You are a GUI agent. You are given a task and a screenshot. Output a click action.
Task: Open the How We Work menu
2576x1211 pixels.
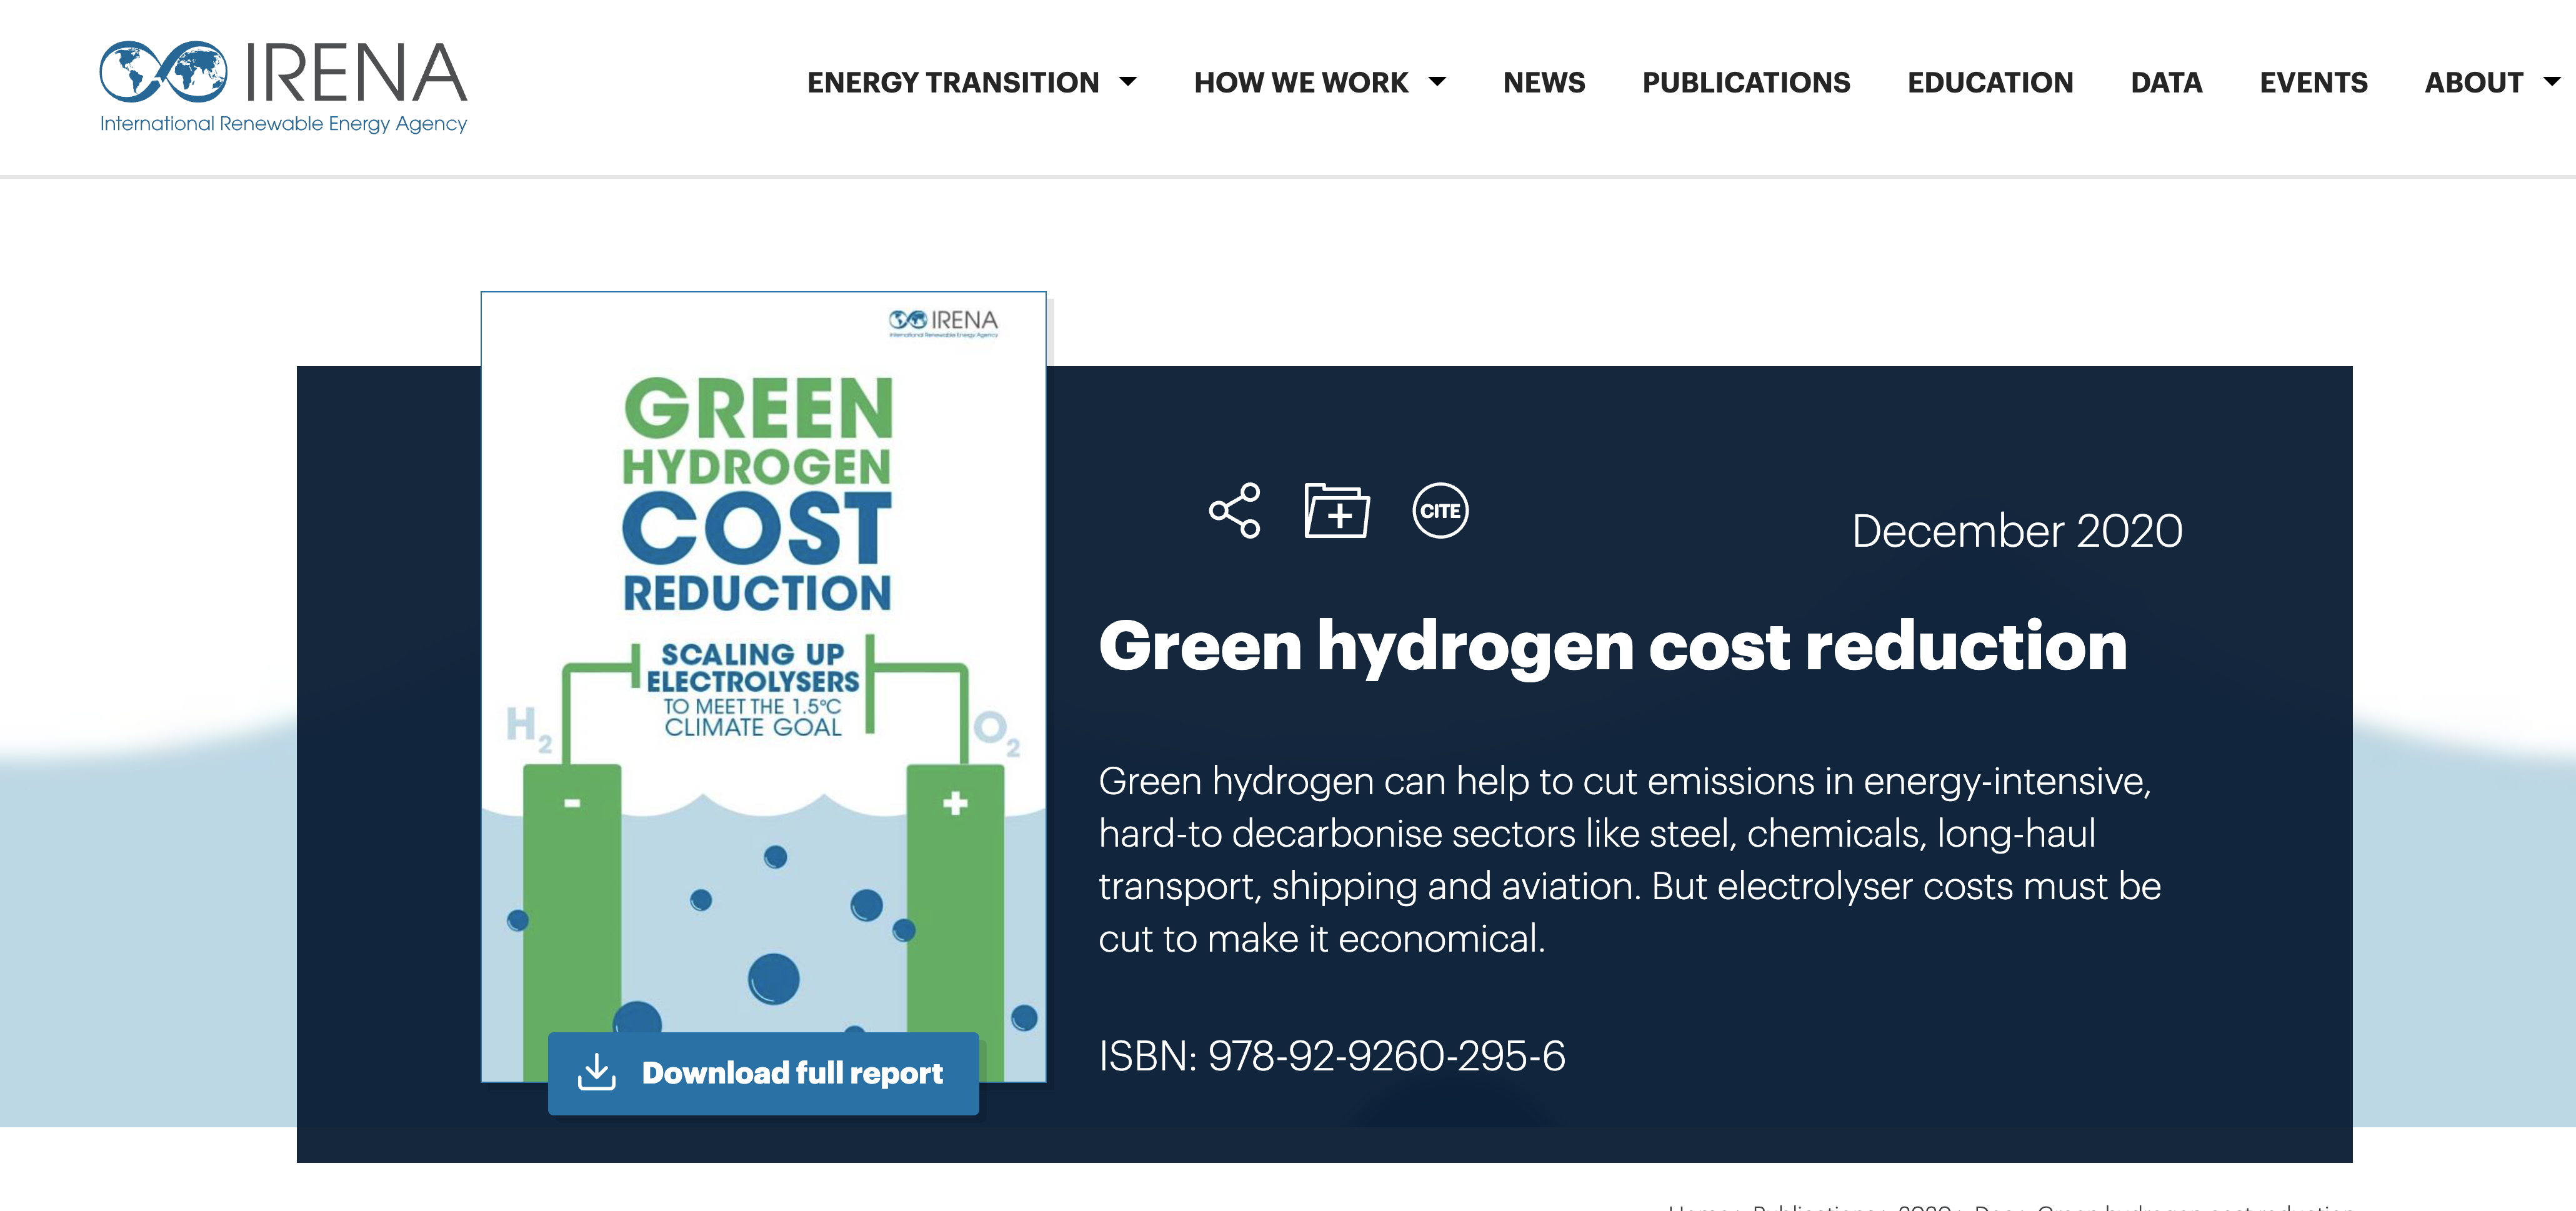pos(1301,82)
